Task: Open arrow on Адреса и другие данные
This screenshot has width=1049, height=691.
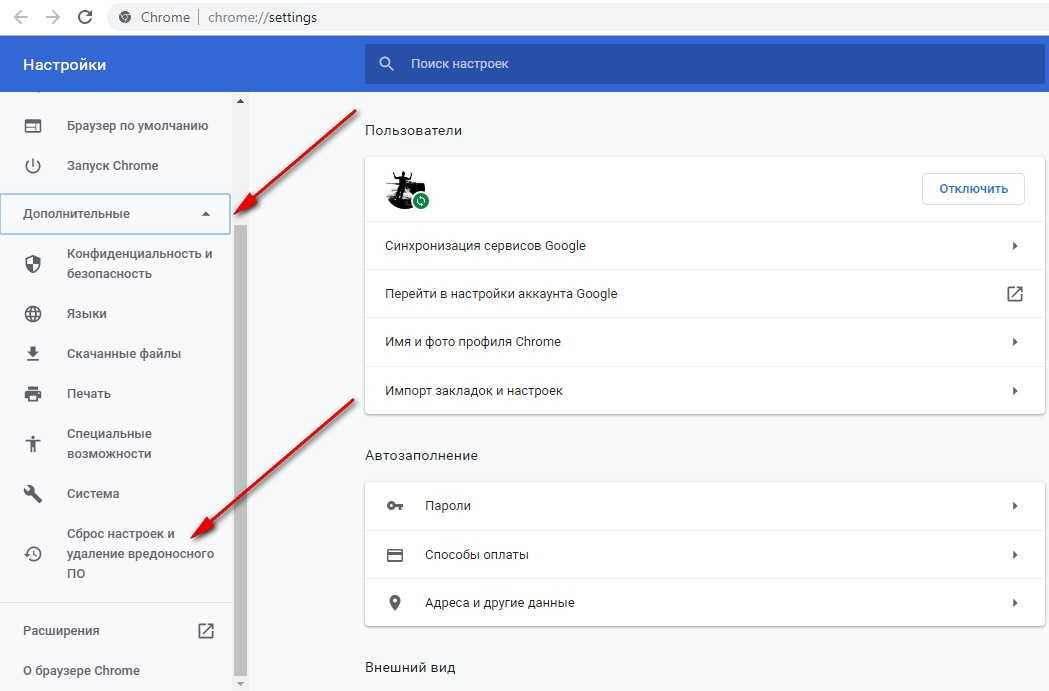Action: (1015, 603)
